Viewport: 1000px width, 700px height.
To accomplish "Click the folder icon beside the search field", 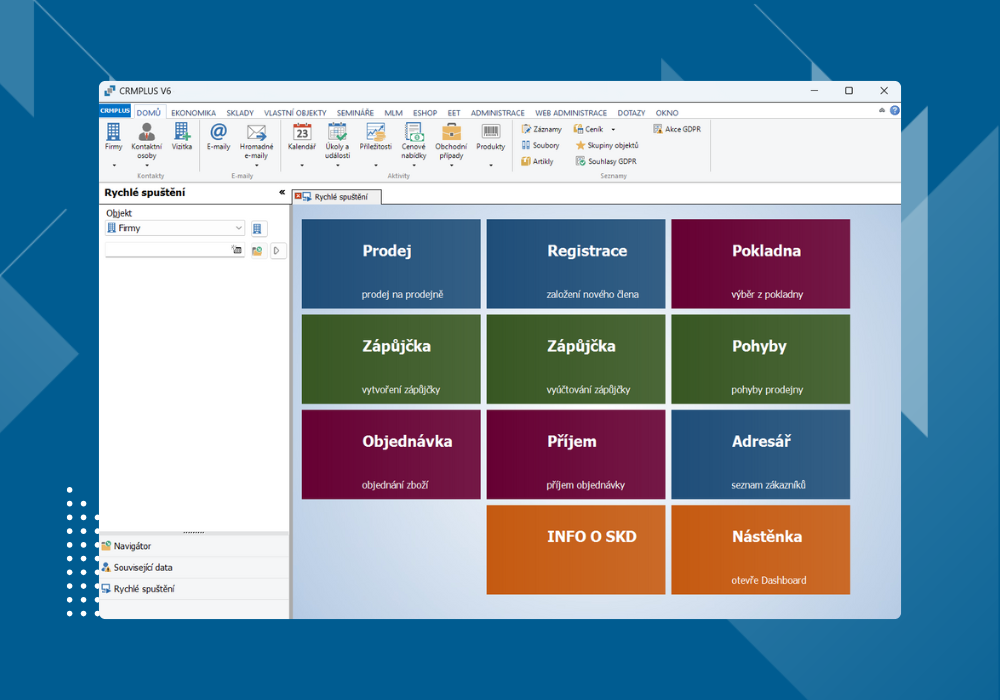I will [258, 251].
